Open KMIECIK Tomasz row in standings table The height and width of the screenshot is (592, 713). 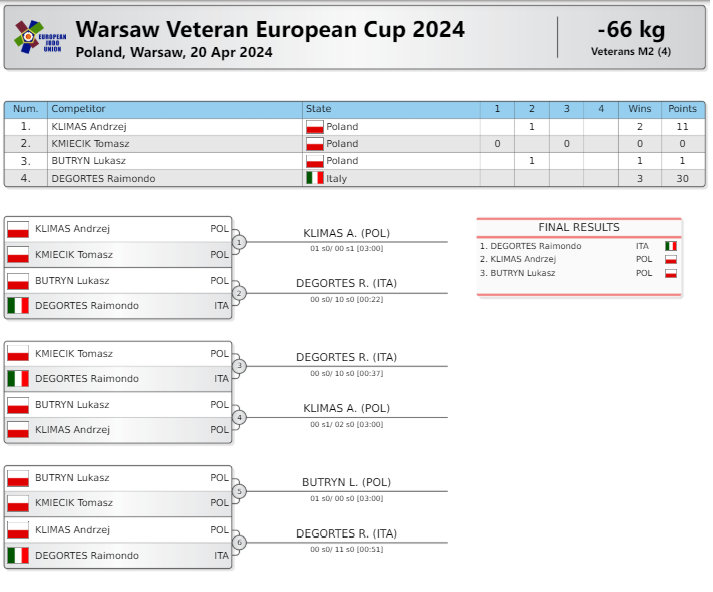(x=355, y=144)
